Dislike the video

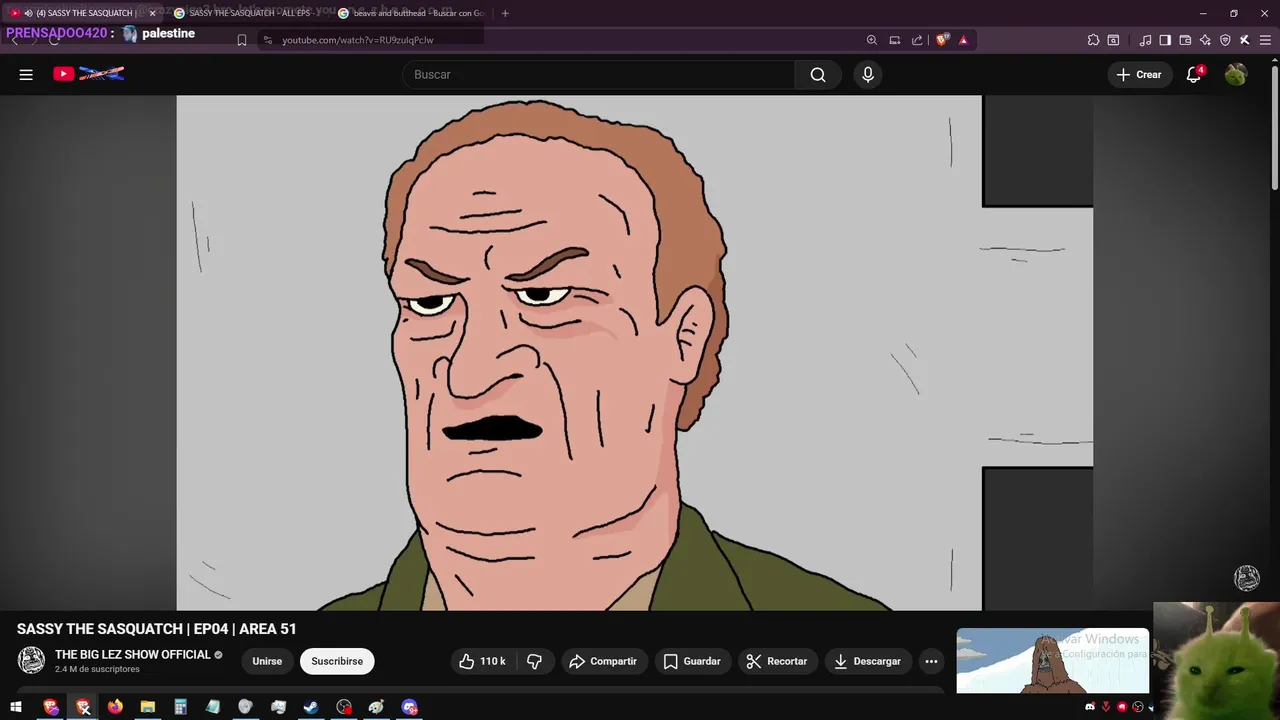[535, 661]
